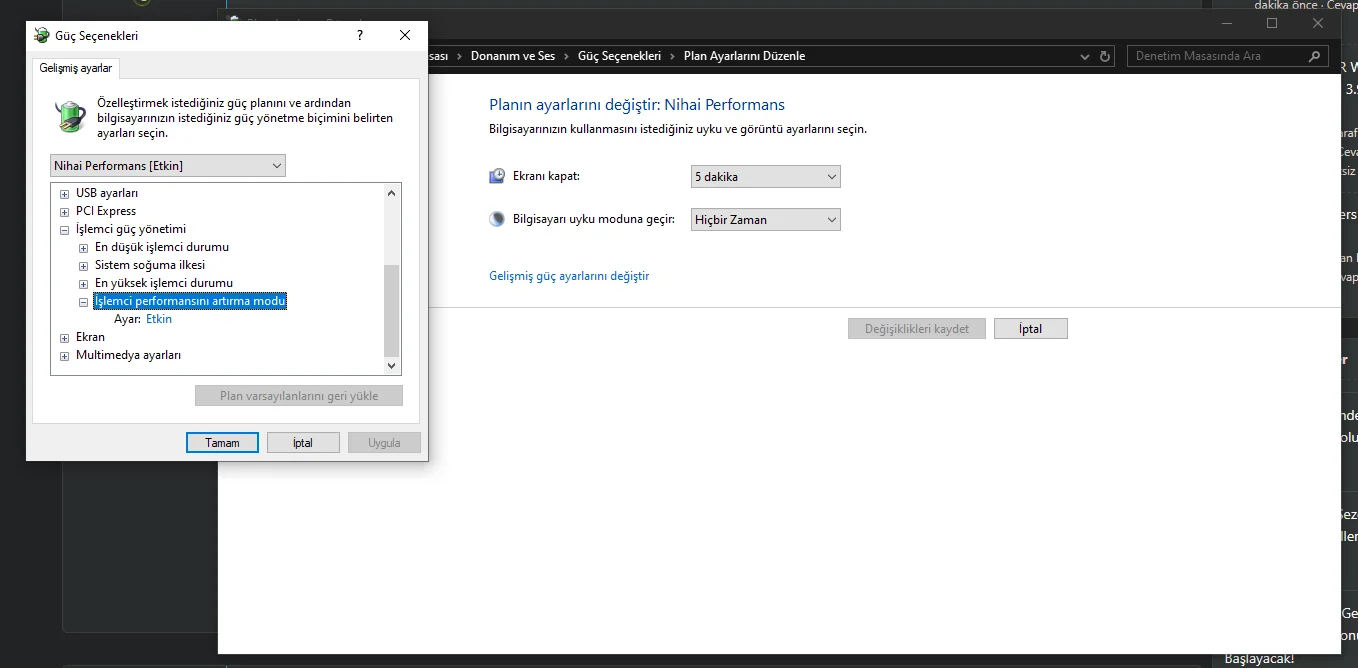Open the Nihai Performans [Etkin] plan dropdown
This screenshot has width=1358, height=668.
[x=168, y=165]
